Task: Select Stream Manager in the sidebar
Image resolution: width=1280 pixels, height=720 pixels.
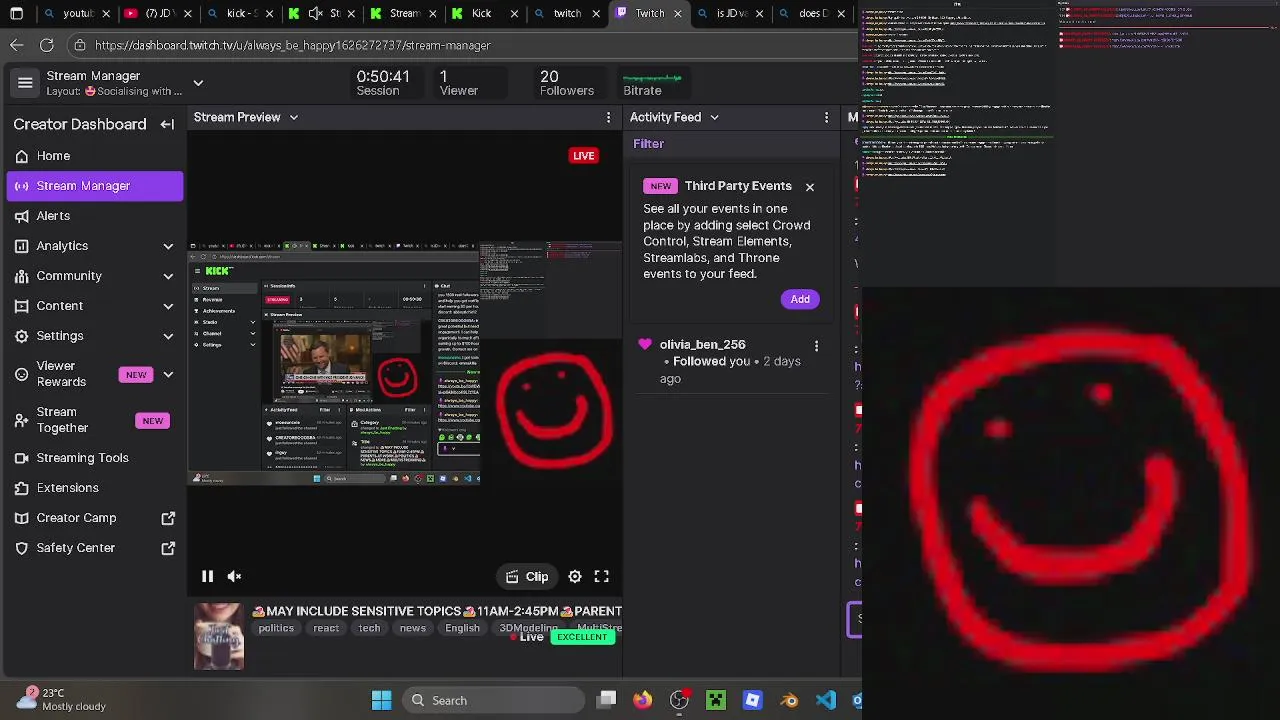Action: tap(95, 186)
